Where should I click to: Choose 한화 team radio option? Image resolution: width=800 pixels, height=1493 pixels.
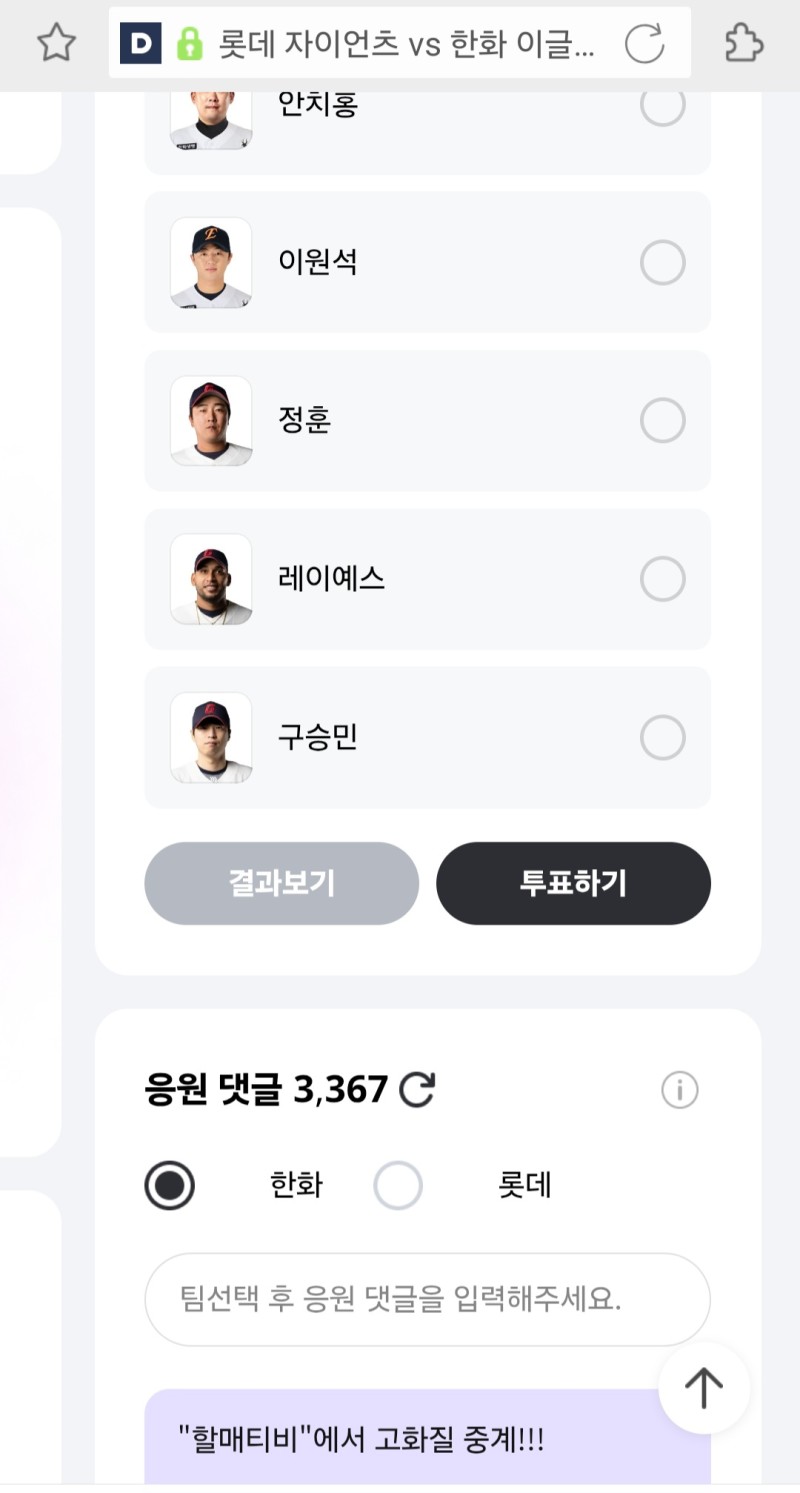pyautogui.click(x=170, y=1186)
